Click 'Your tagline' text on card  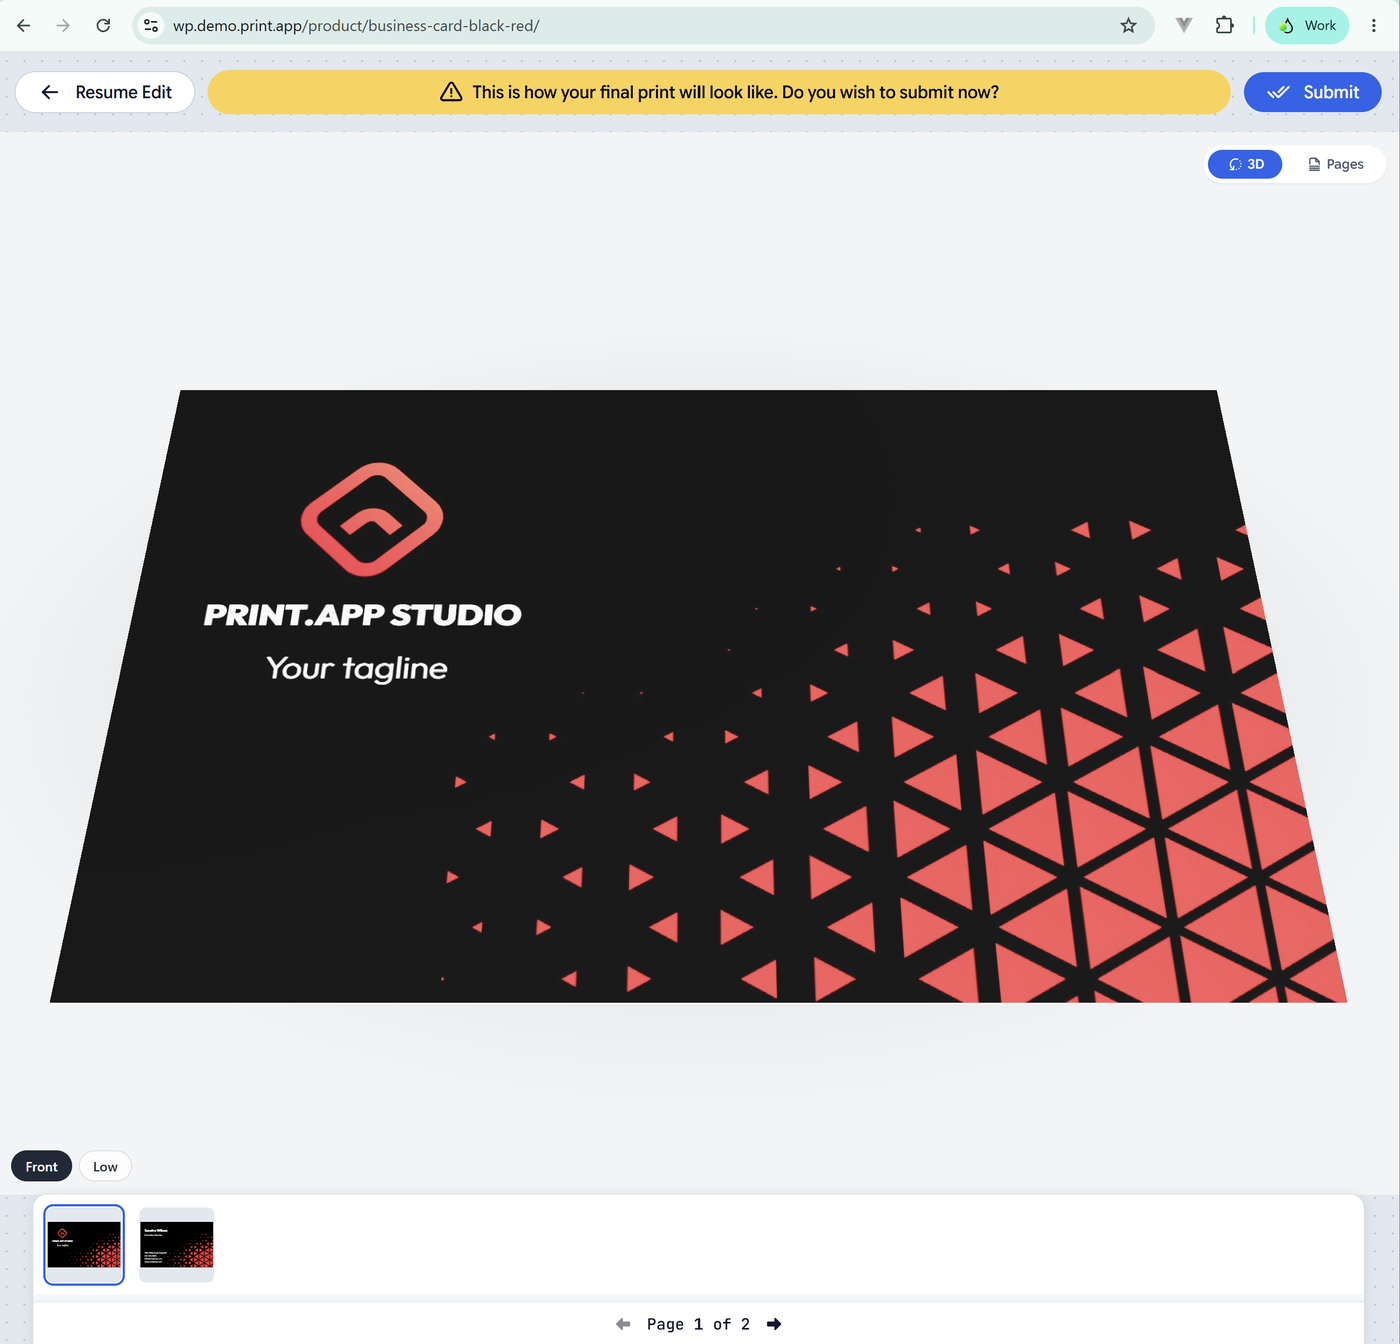click(x=356, y=668)
